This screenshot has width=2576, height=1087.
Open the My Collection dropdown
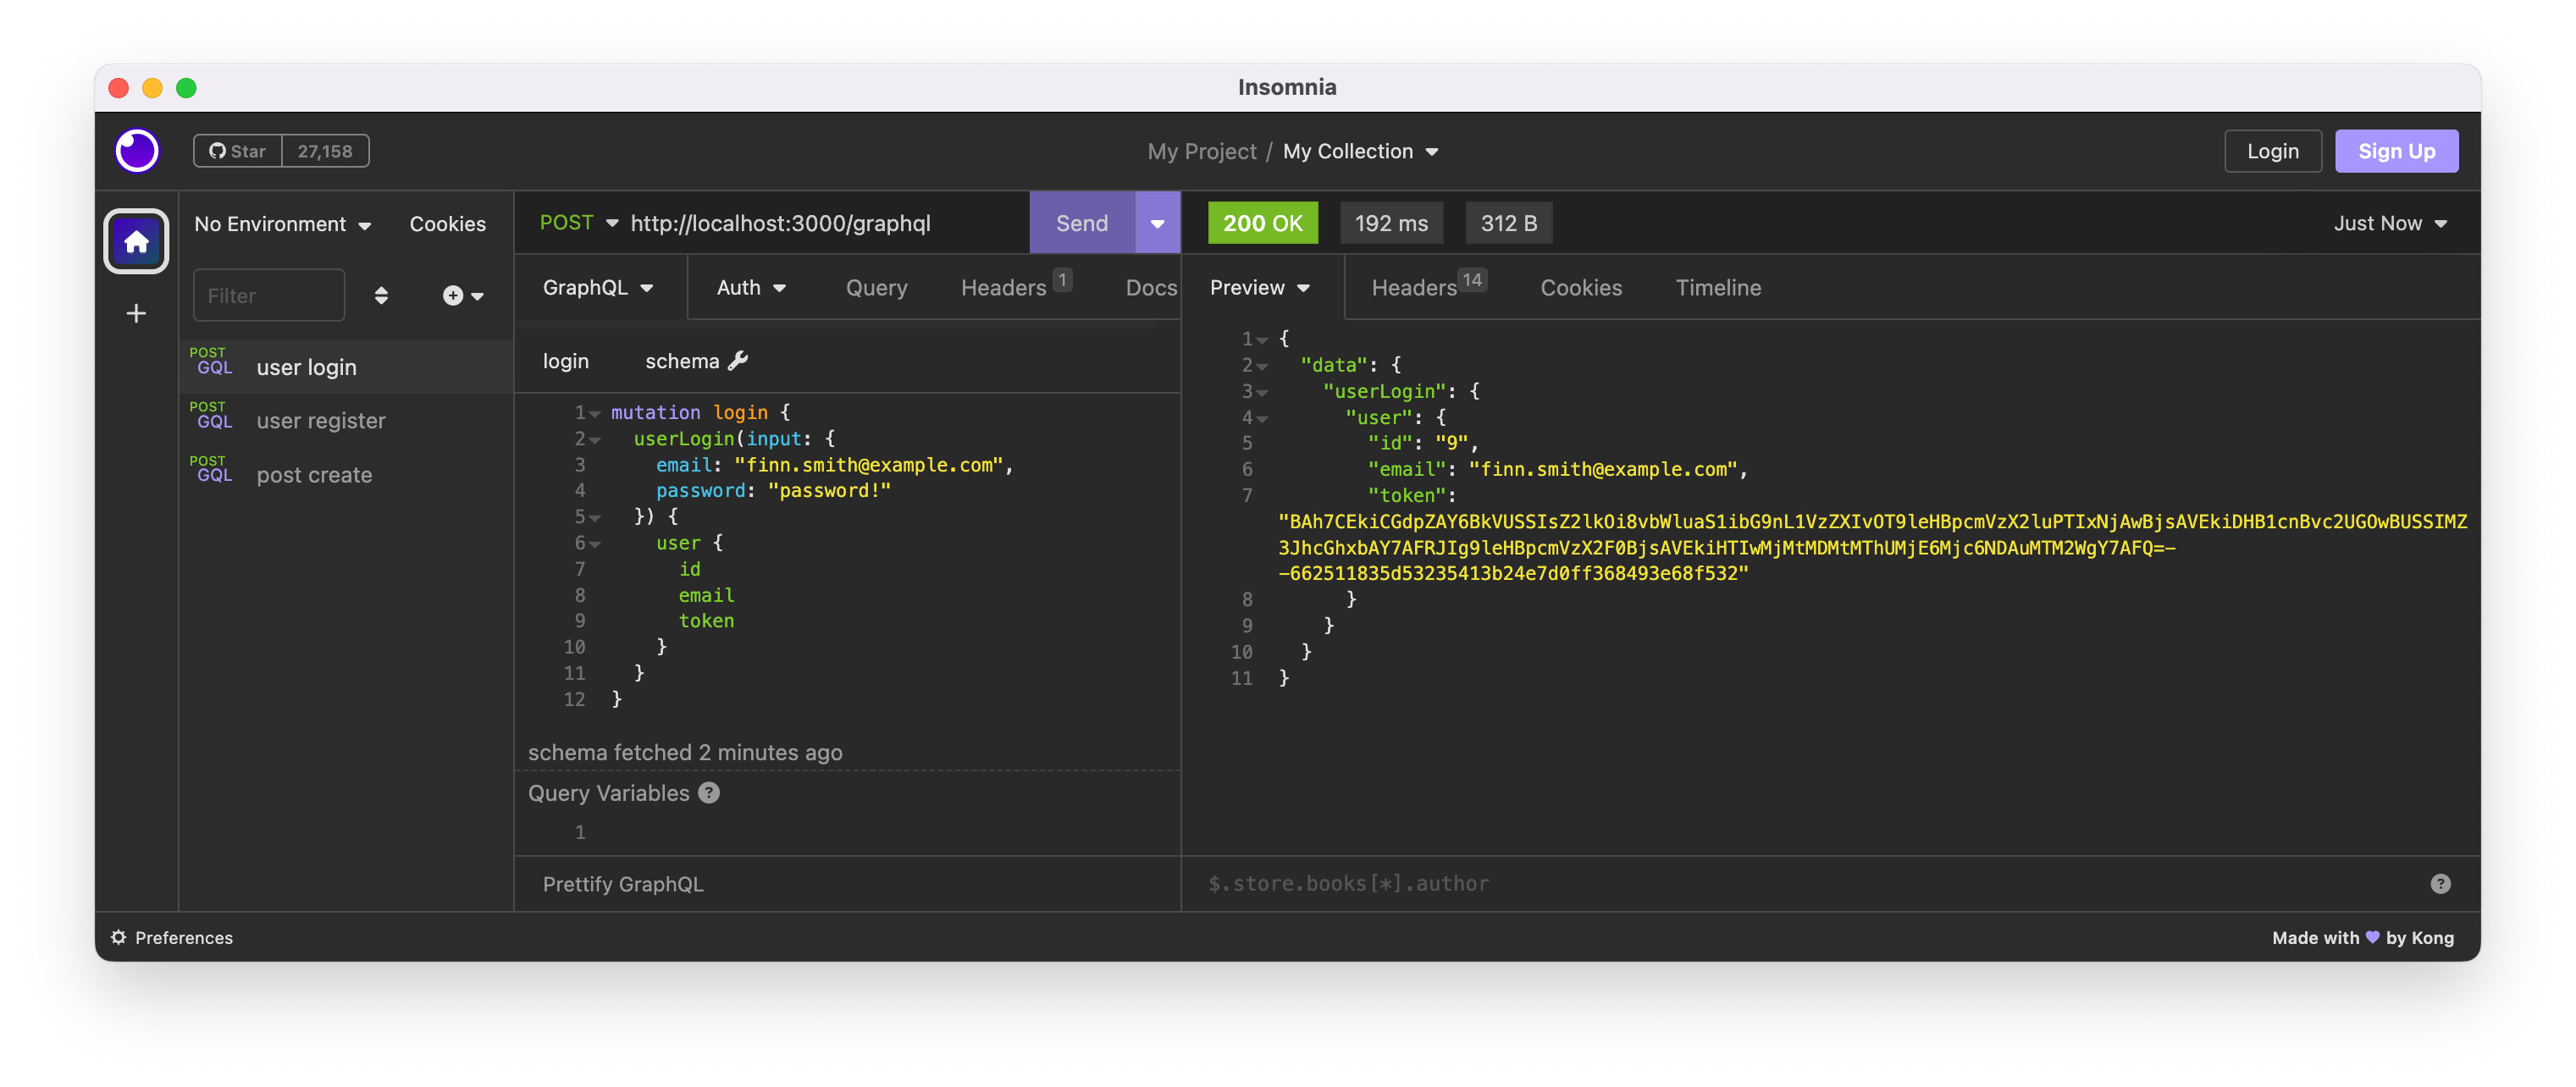pyautogui.click(x=1360, y=151)
